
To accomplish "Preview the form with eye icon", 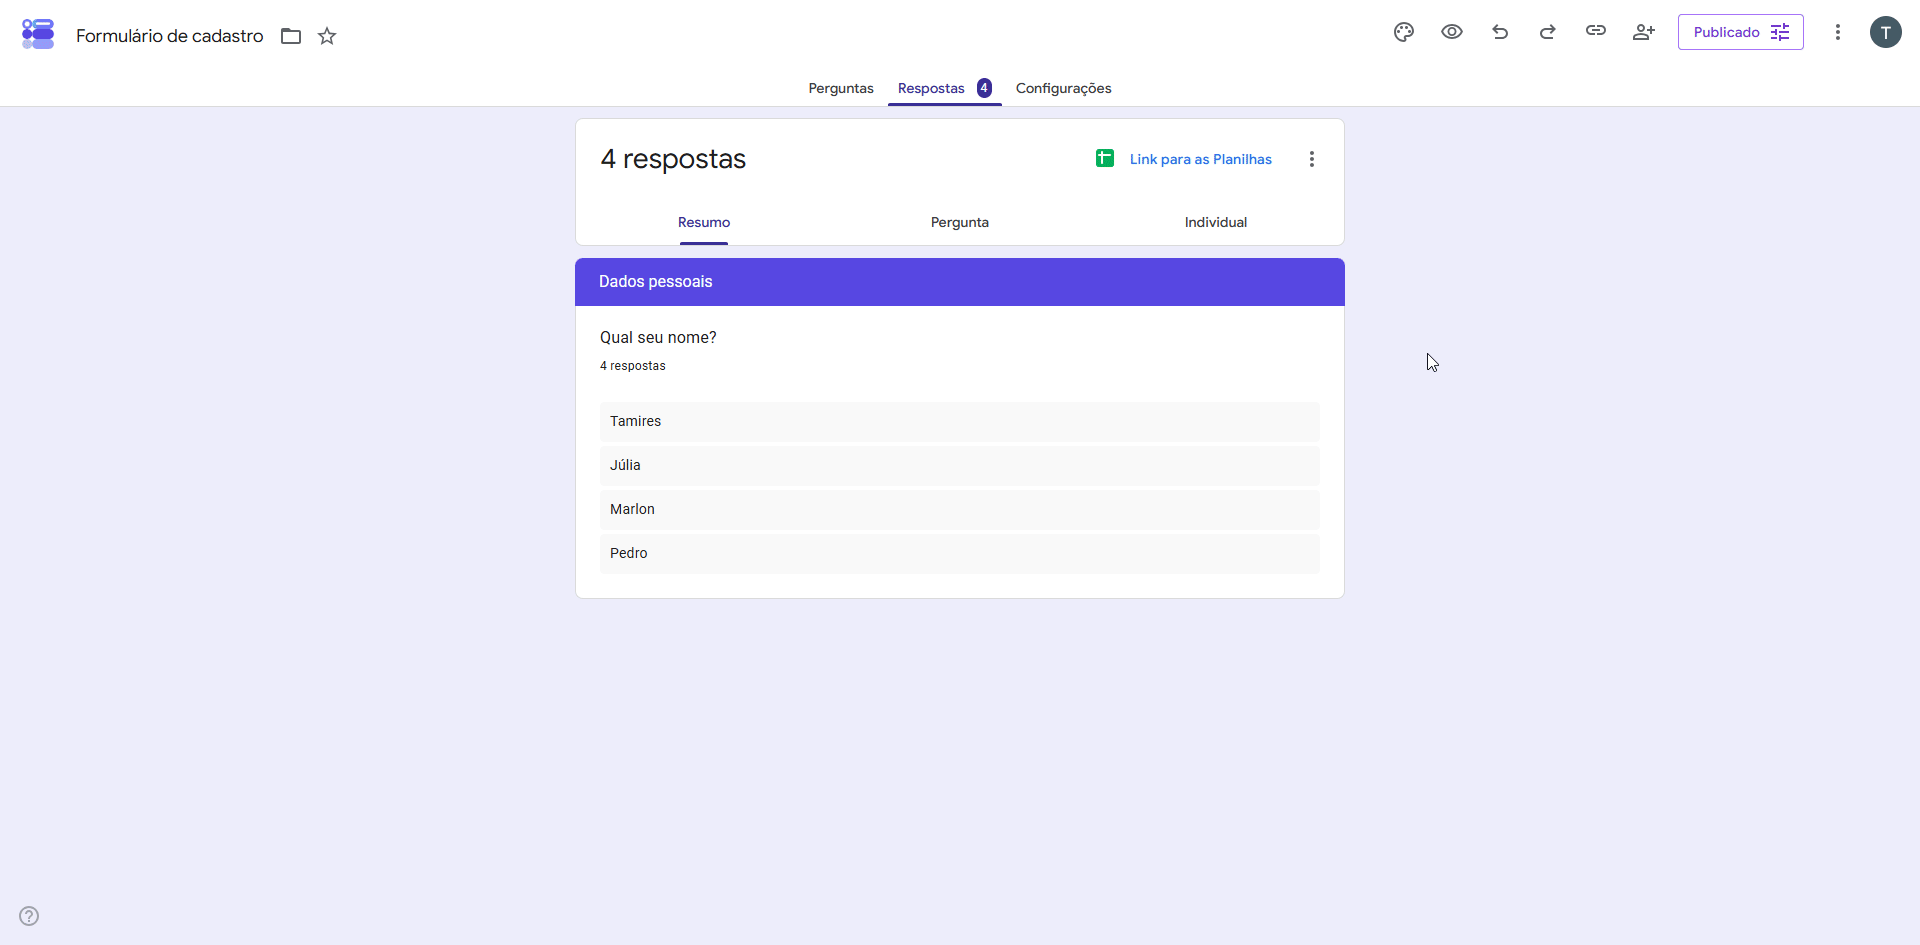I will coord(1452,32).
